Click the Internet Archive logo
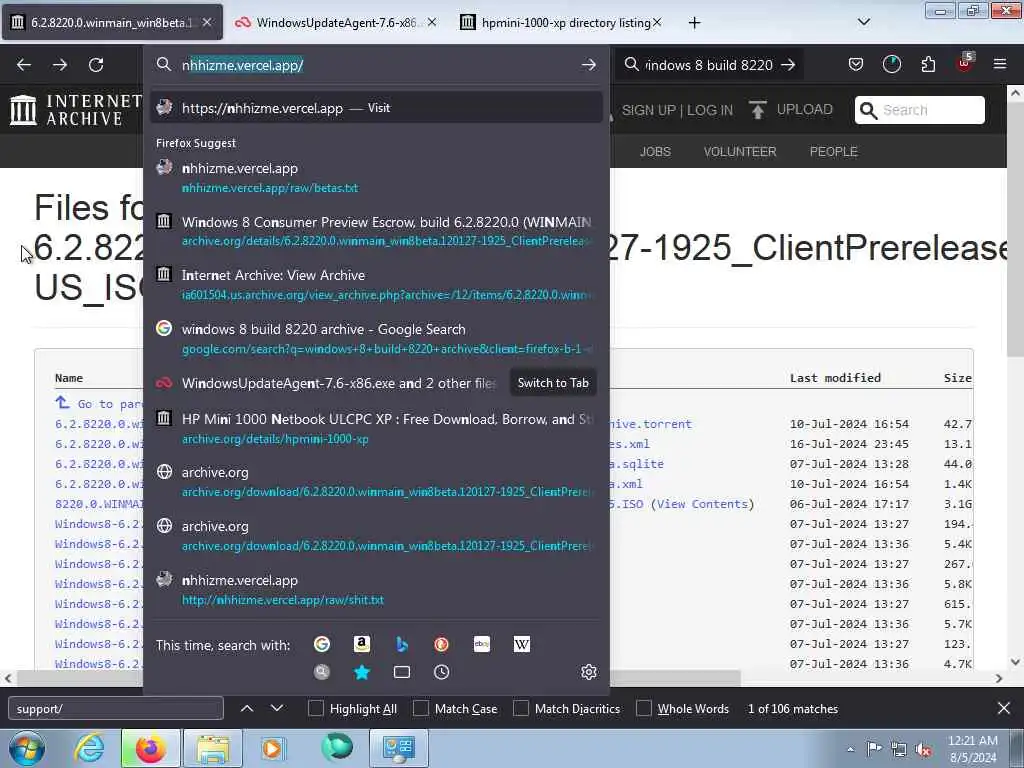 coord(76,109)
